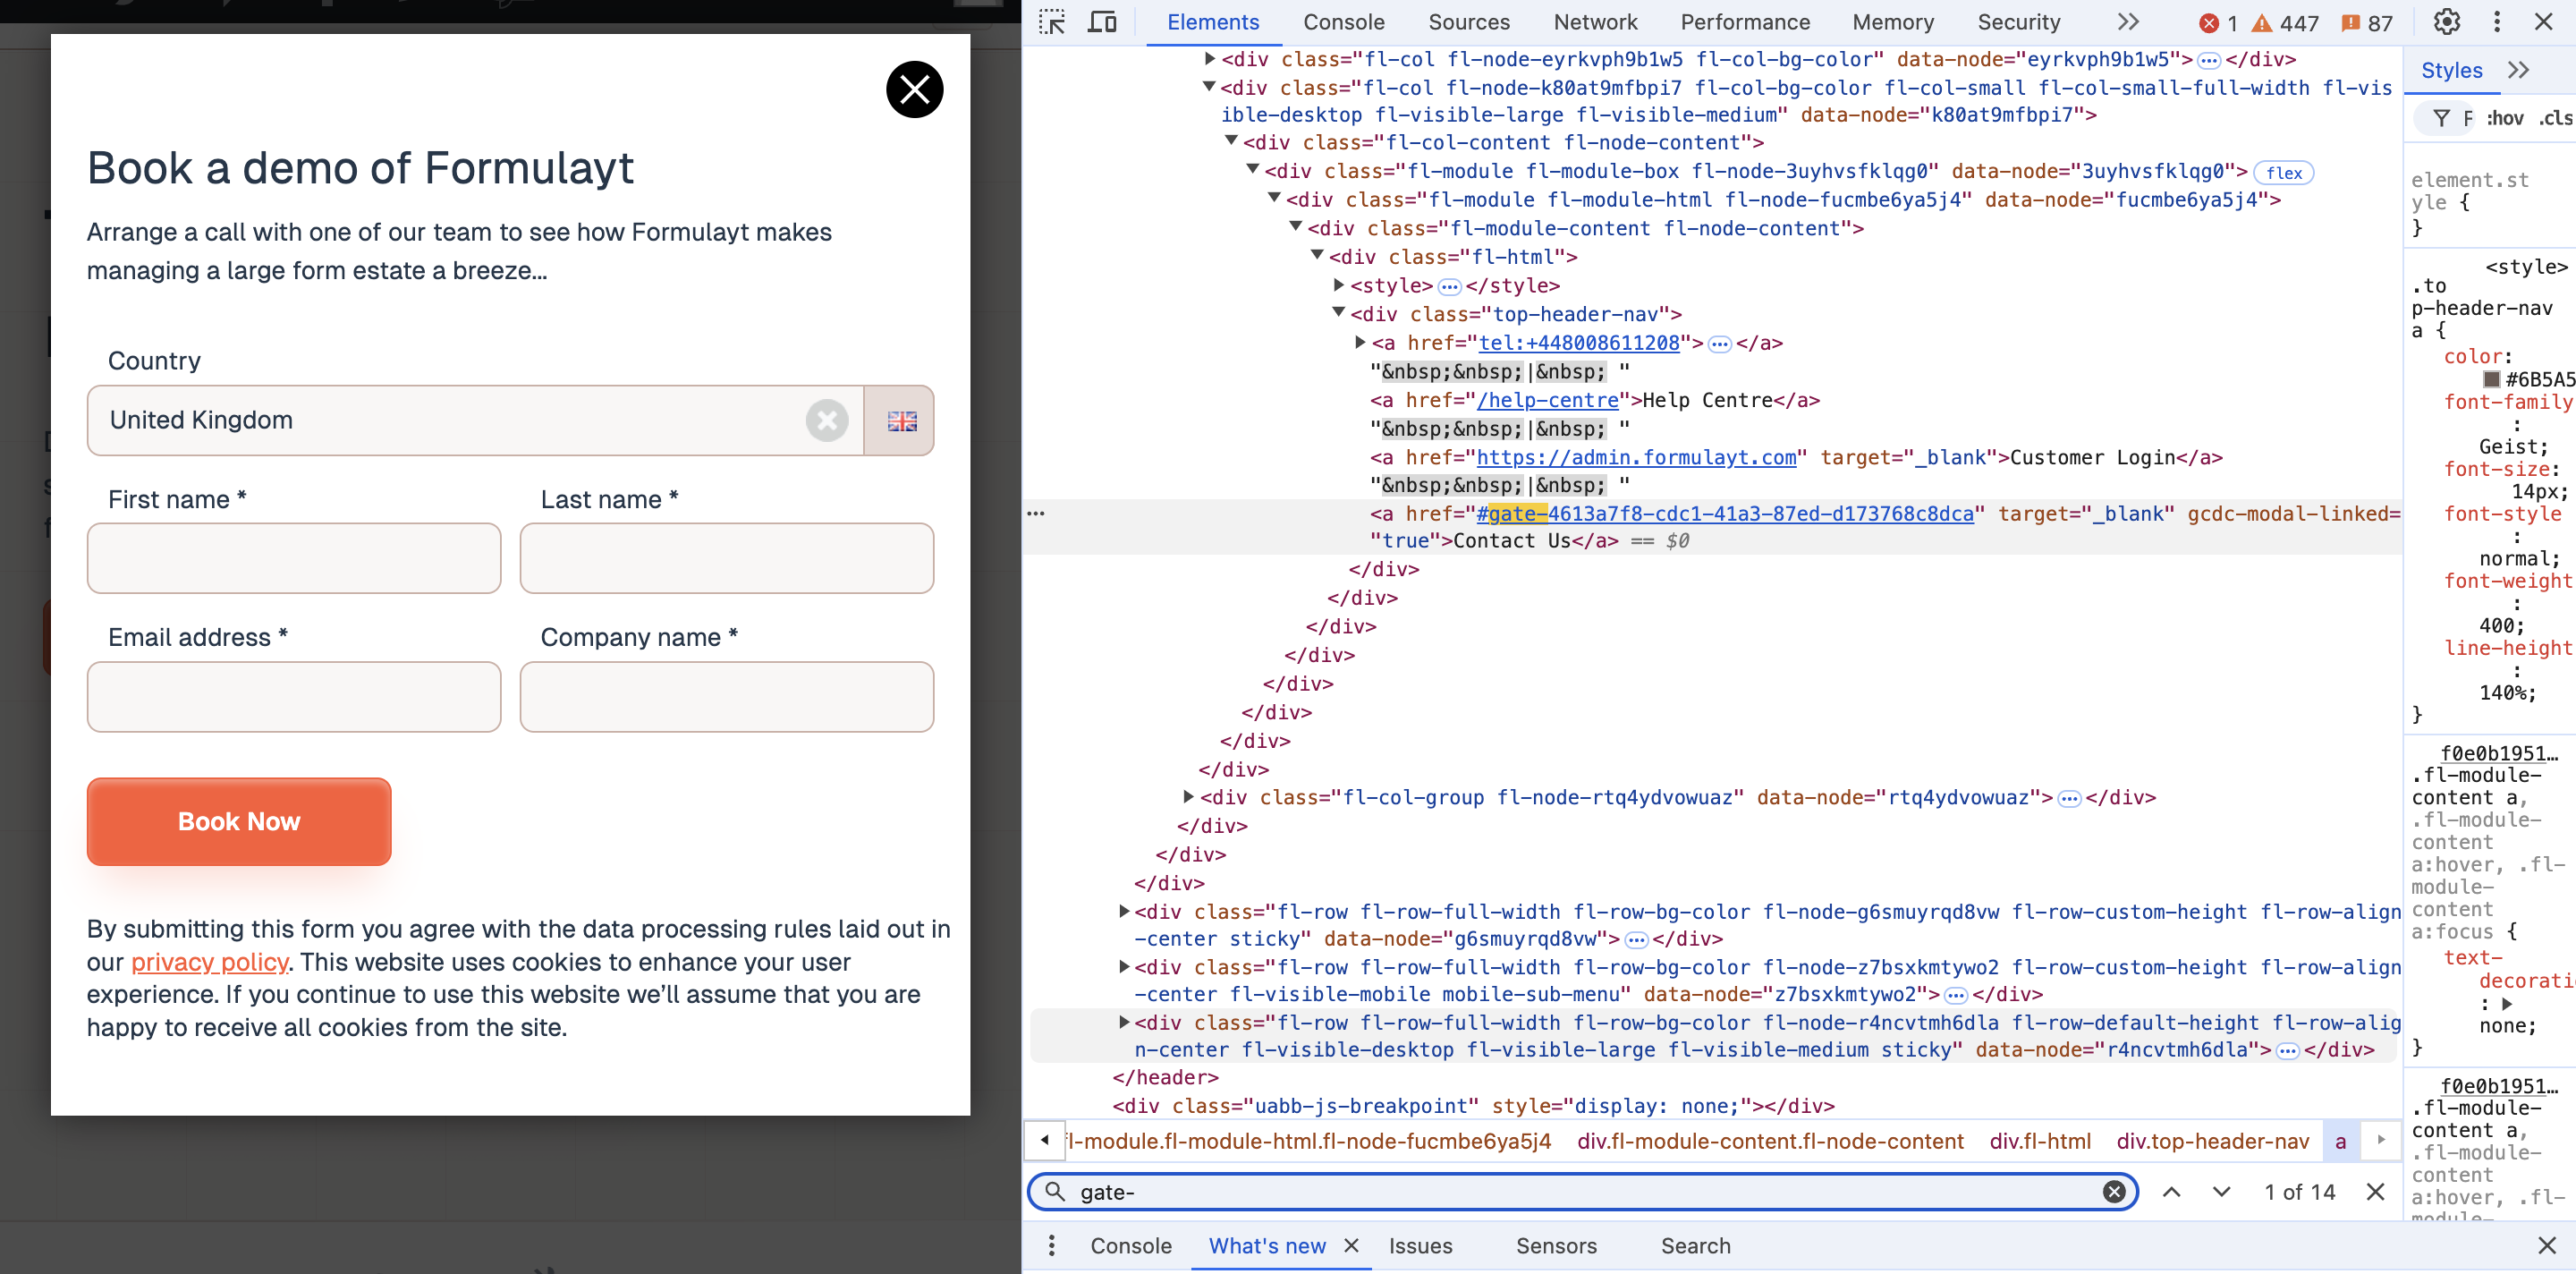Close the Book a demo modal
The width and height of the screenshot is (2576, 1274).
point(914,90)
